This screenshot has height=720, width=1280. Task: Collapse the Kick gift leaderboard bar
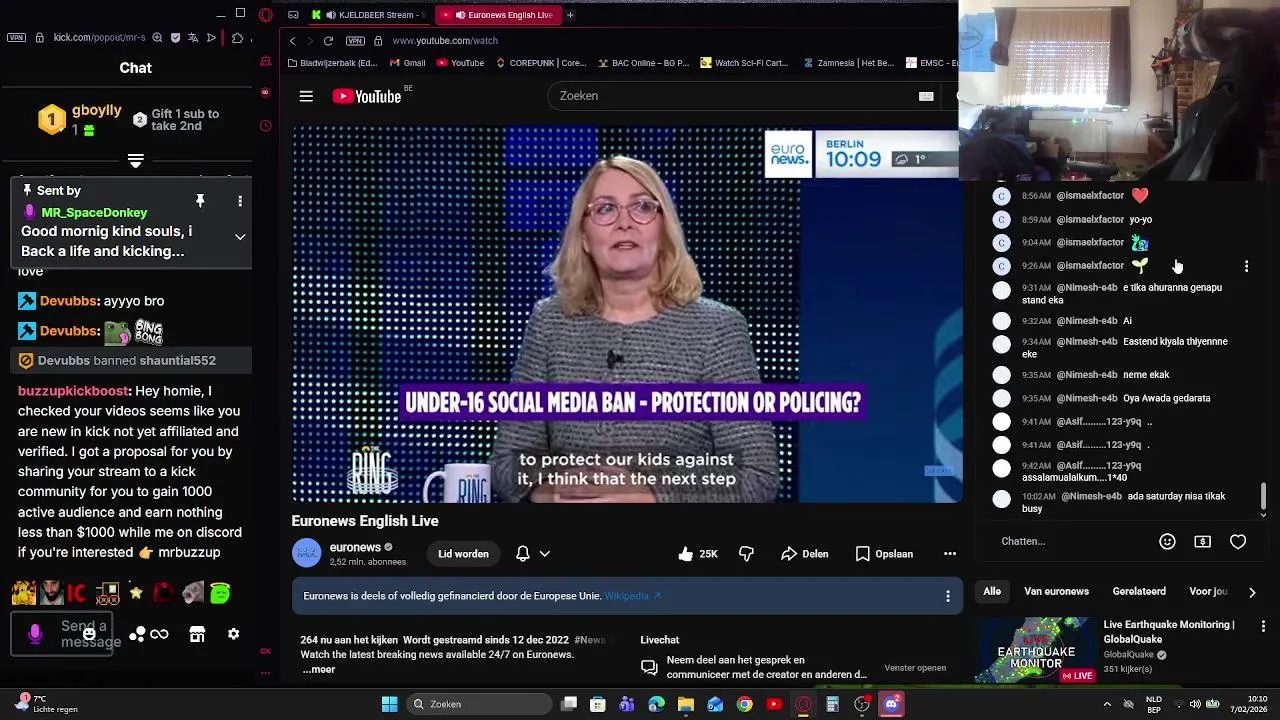(136, 160)
